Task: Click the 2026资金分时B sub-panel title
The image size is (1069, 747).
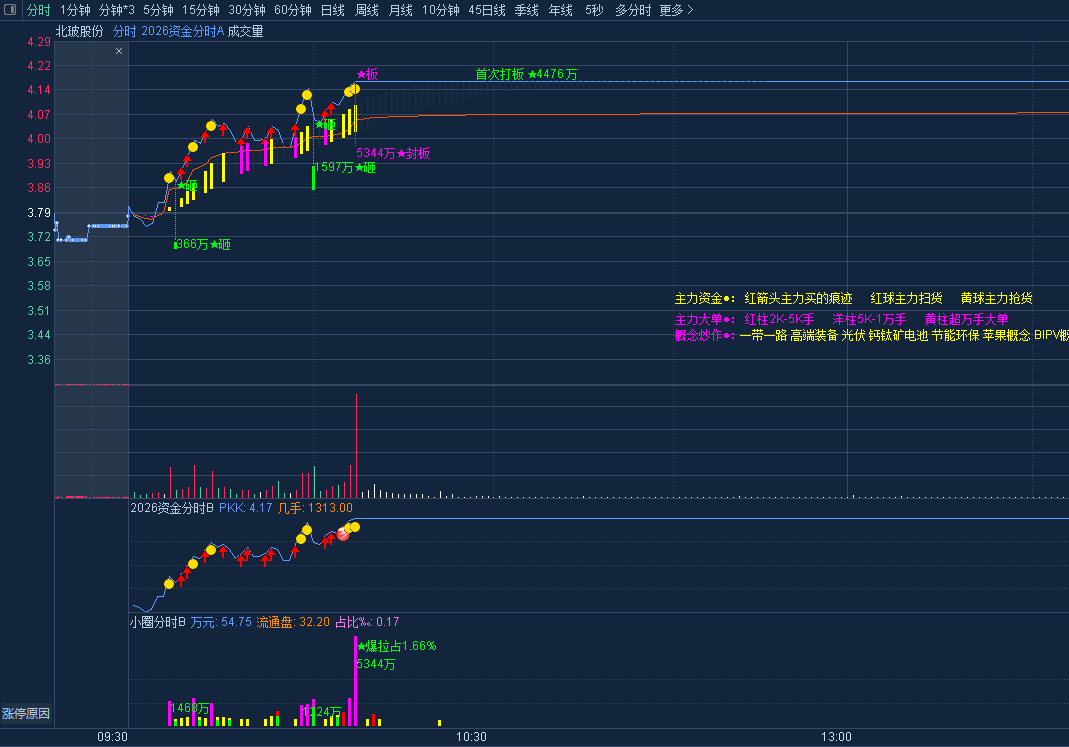Action: click(x=172, y=508)
